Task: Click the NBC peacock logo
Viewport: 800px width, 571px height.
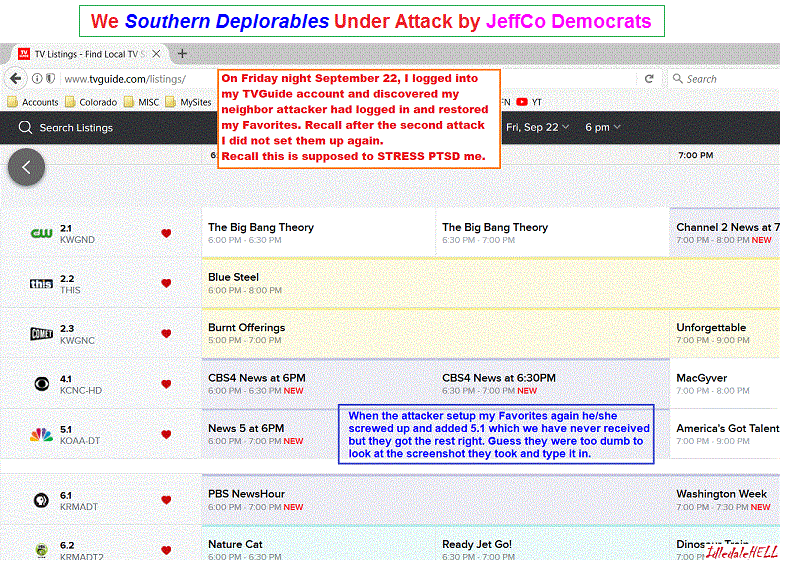Action: tap(41, 434)
